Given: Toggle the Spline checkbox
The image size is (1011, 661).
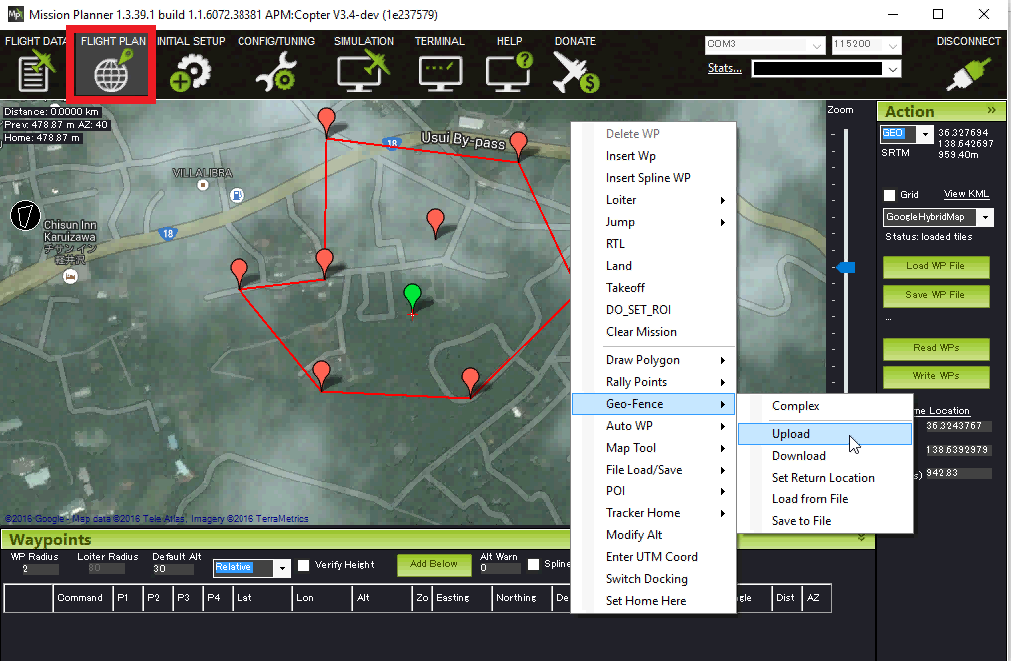Looking at the screenshot, I should coord(534,565).
